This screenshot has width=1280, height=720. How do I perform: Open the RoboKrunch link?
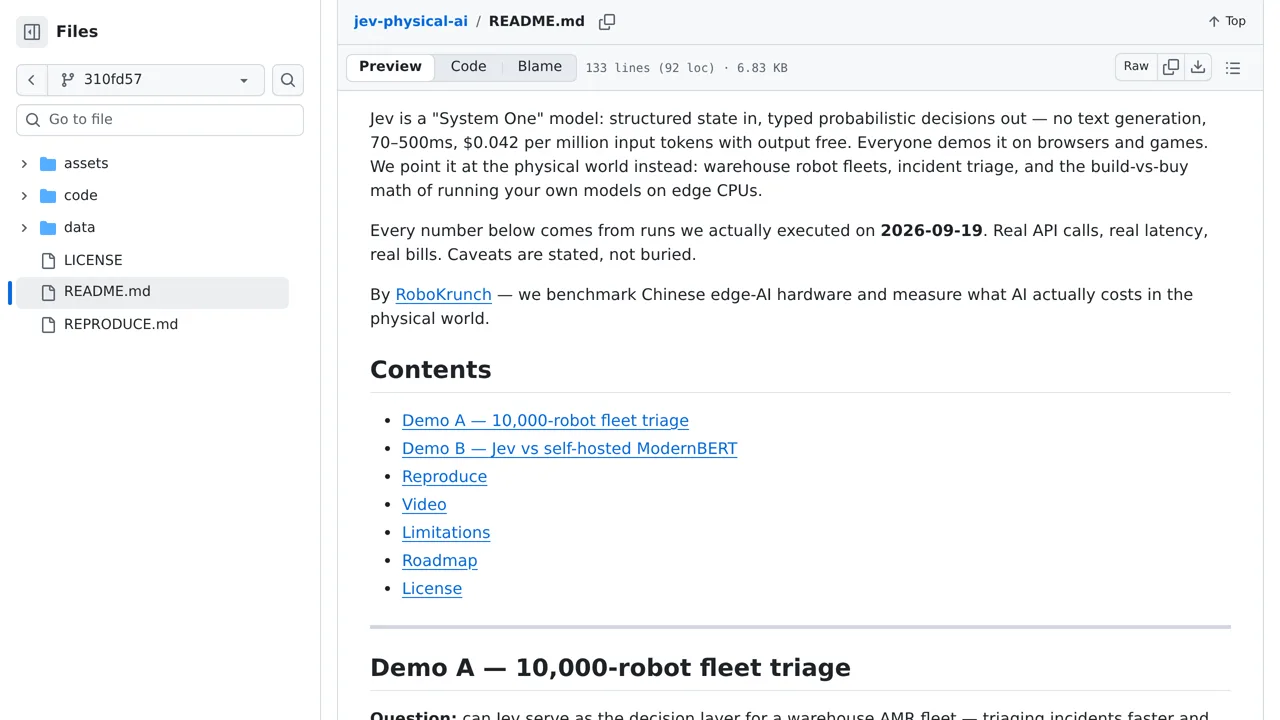point(443,294)
